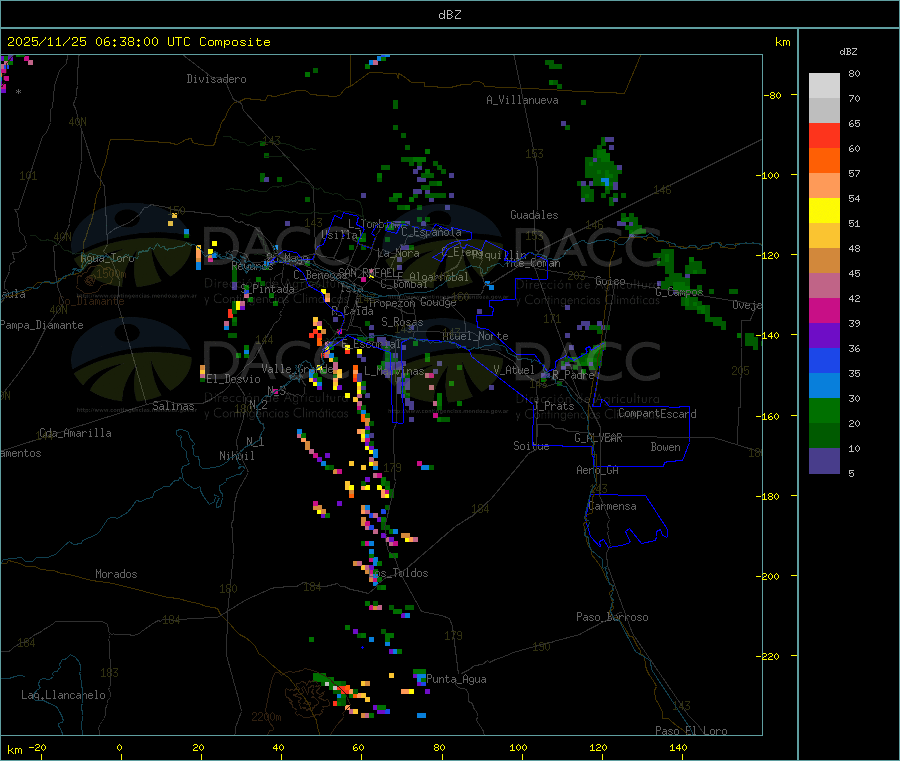
Task: Click the timestamp UTC Composite header
Action: tap(138, 42)
